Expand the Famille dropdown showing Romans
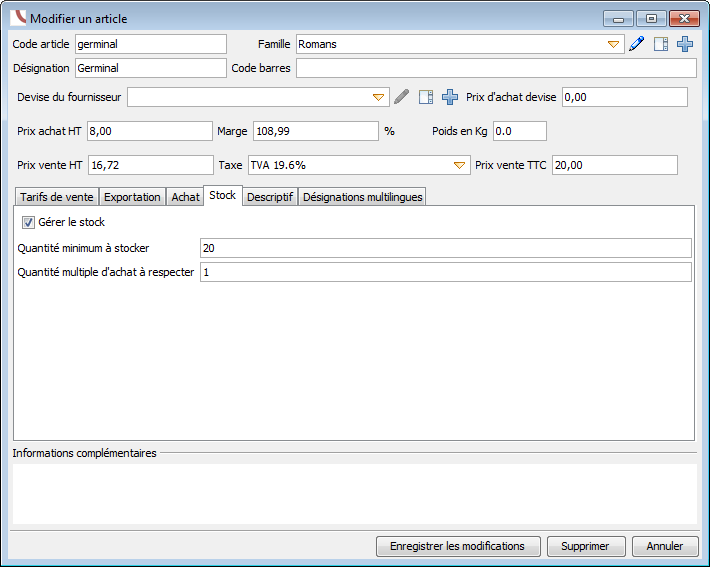The image size is (710, 567). tap(614, 44)
